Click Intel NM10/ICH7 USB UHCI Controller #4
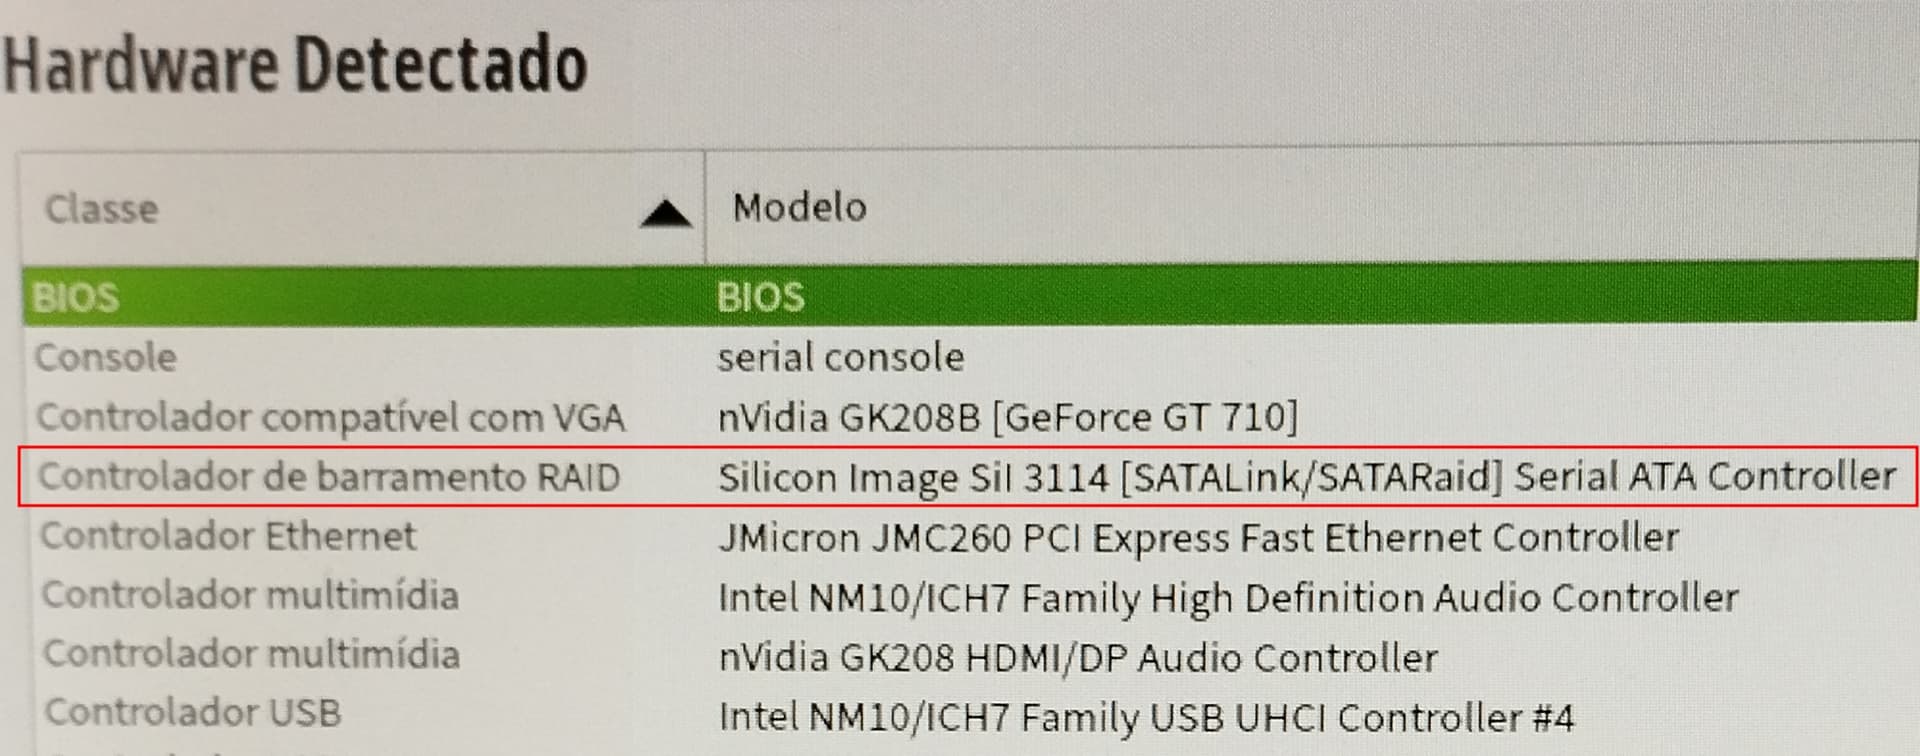Image resolution: width=1920 pixels, height=756 pixels. coord(1146,717)
